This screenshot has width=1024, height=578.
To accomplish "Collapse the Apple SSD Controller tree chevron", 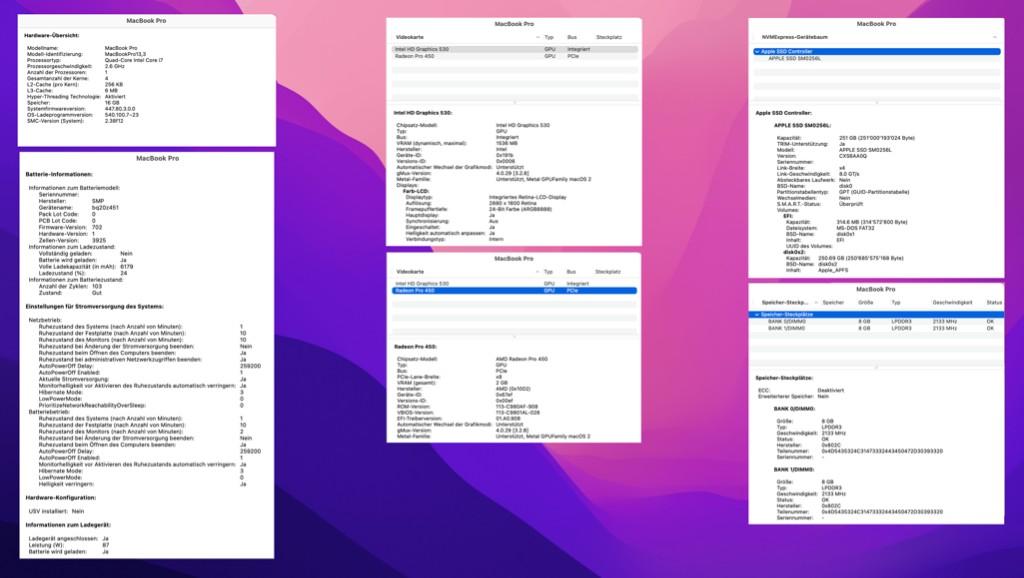I will click(x=757, y=52).
